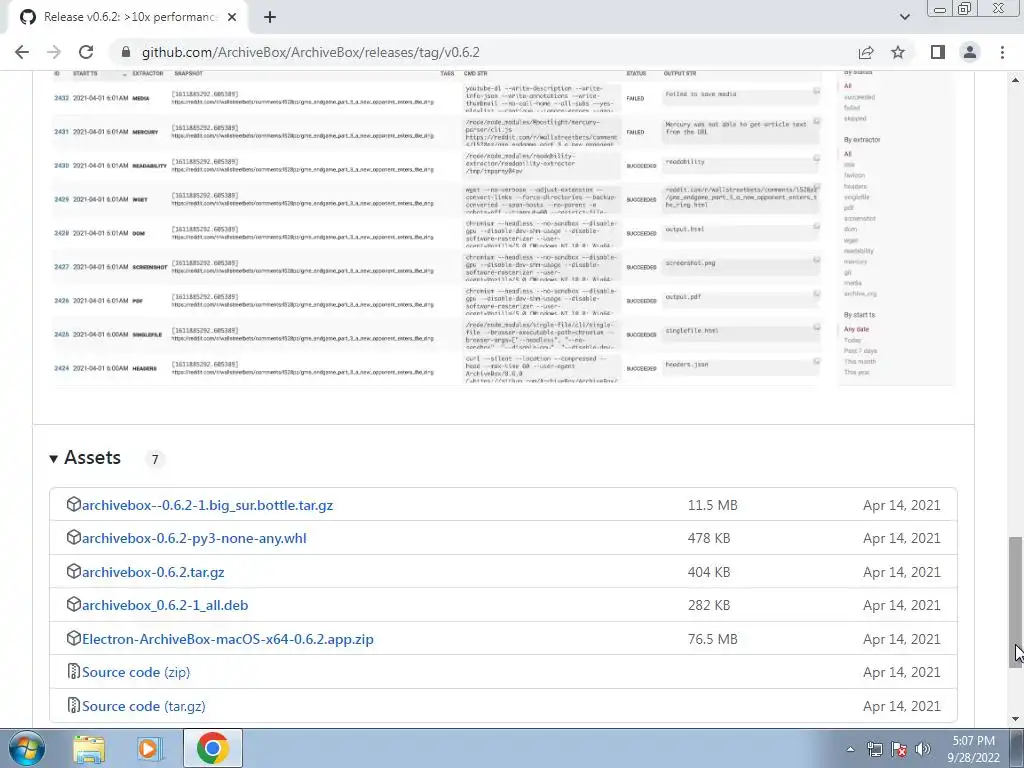Click the 11.5 MB file size
This screenshot has height=768, width=1024.
click(x=712, y=505)
